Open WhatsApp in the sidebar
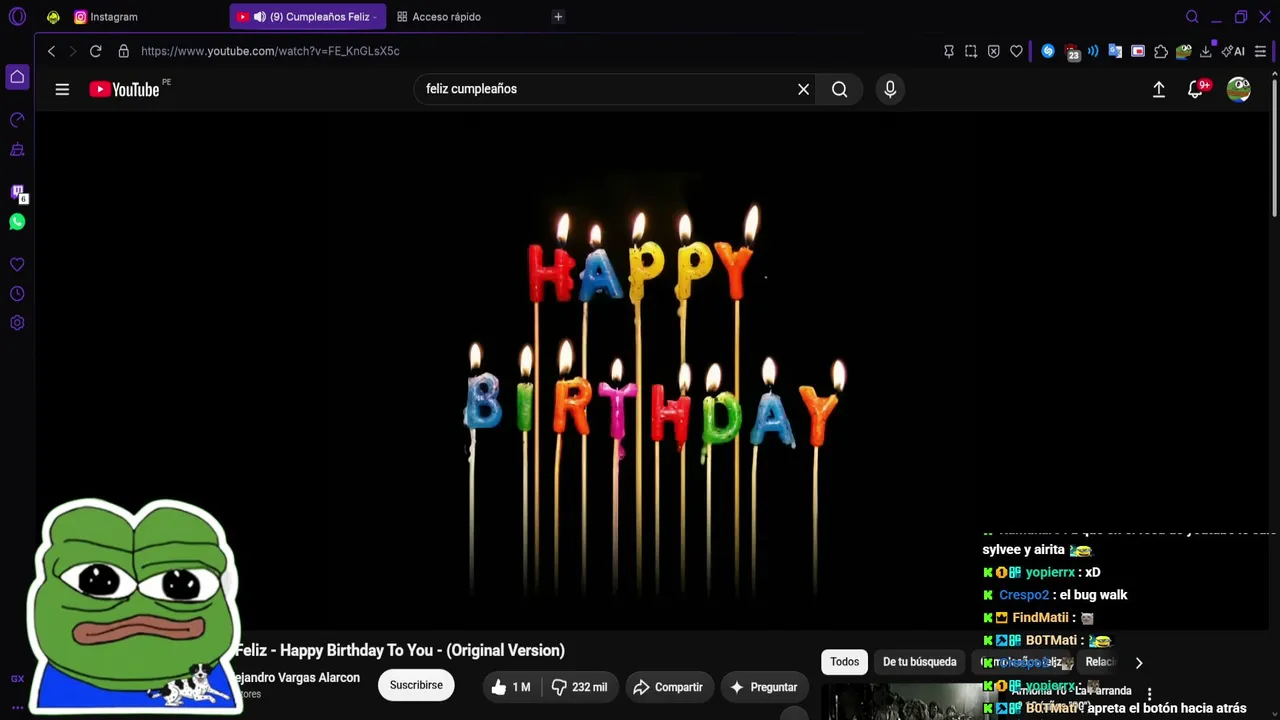 coord(17,222)
